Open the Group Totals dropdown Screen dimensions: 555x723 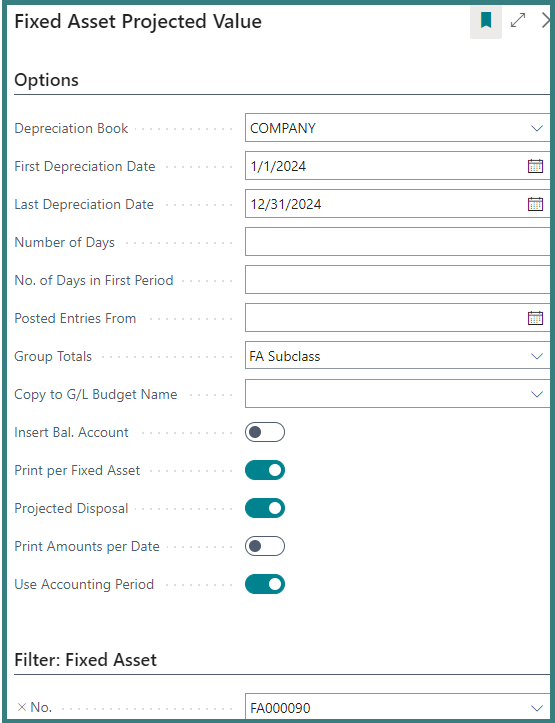tap(537, 356)
